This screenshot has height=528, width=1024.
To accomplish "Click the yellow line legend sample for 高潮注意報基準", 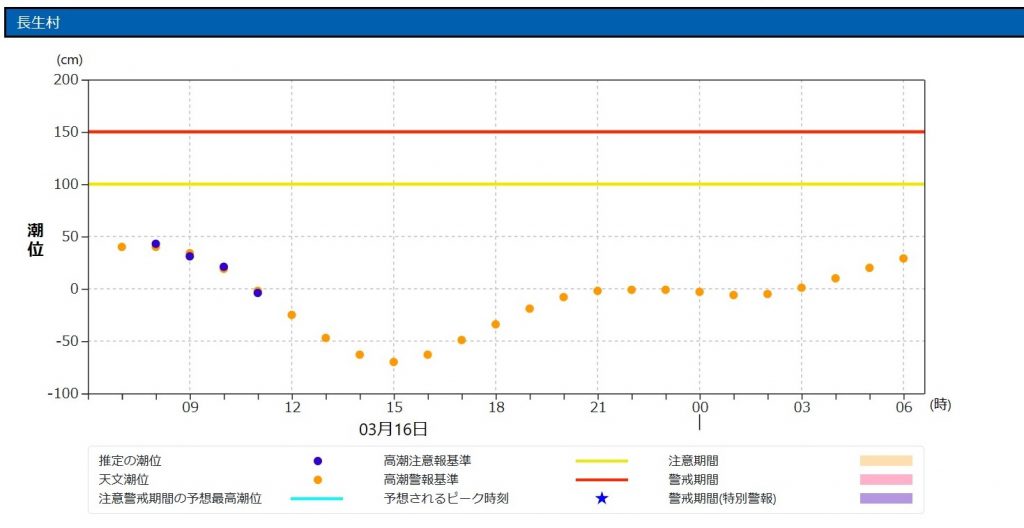I will tap(601, 461).
